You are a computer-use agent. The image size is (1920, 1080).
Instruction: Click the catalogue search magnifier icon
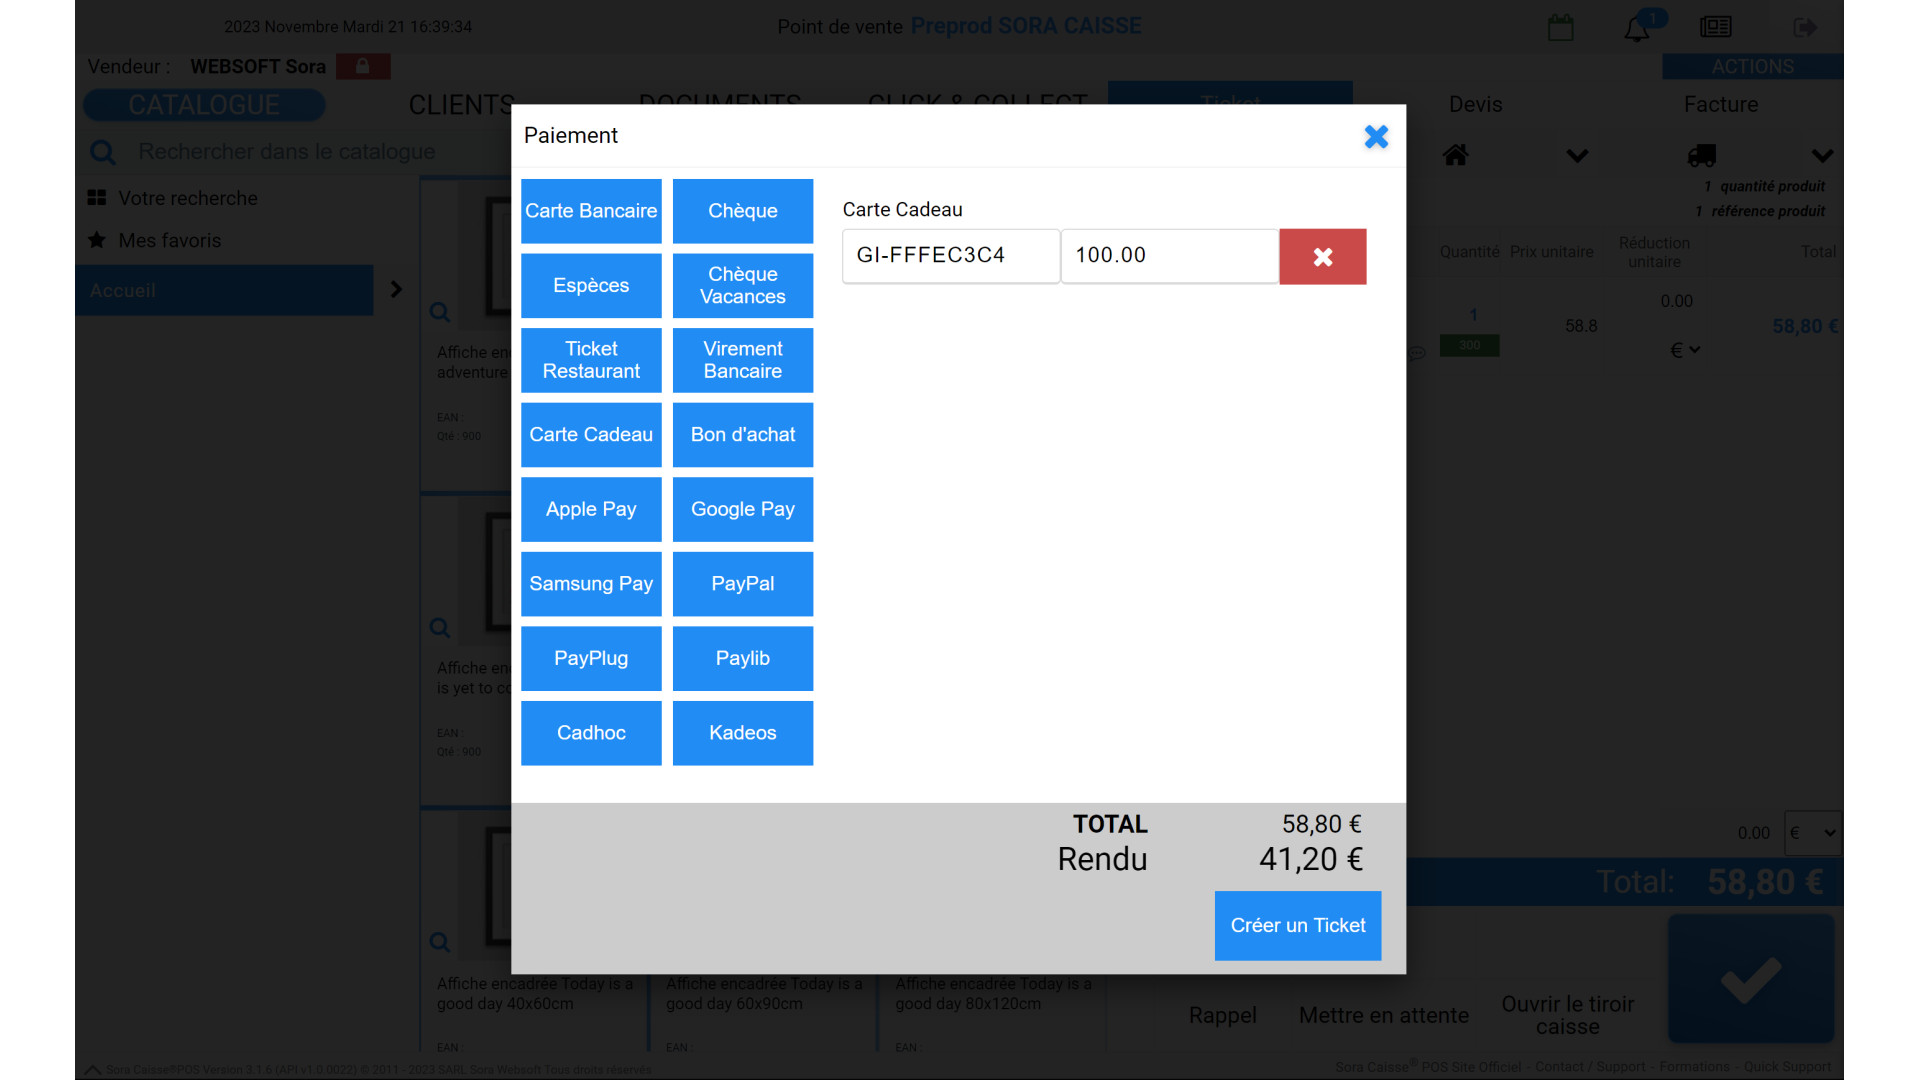103,152
